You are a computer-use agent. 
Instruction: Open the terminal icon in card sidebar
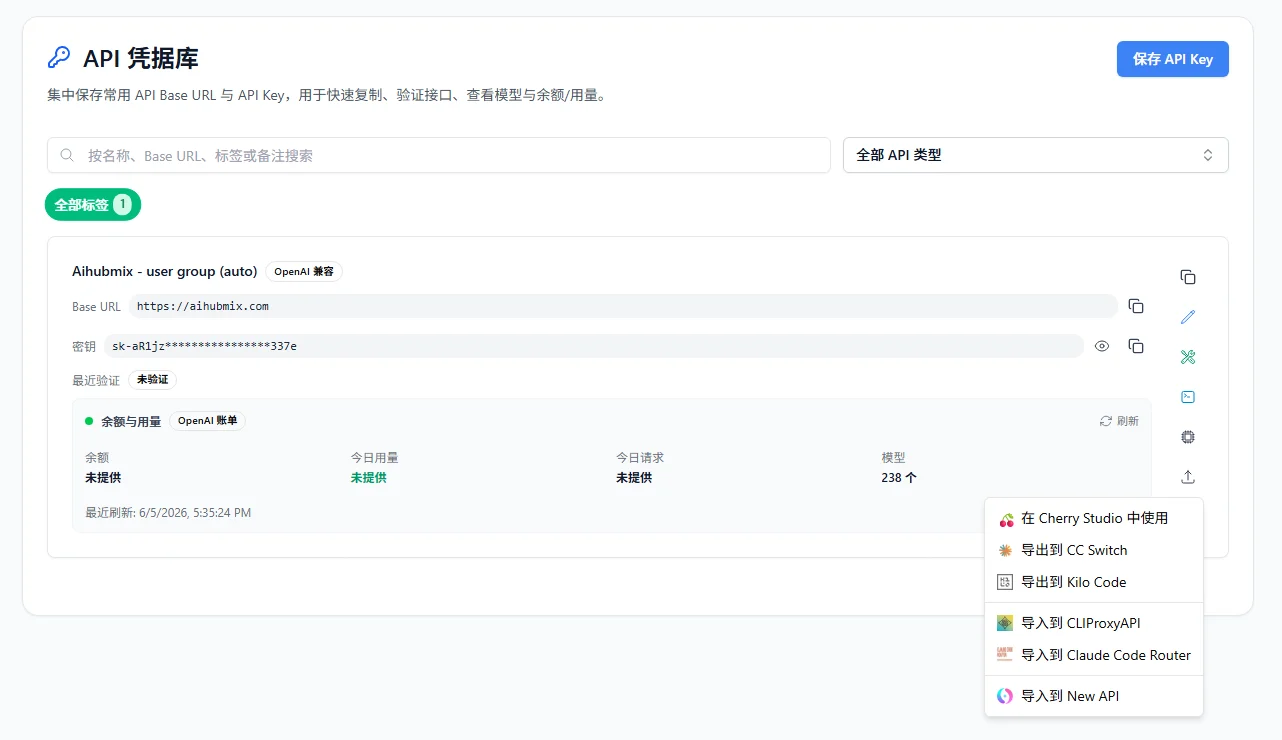[x=1188, y=397]
